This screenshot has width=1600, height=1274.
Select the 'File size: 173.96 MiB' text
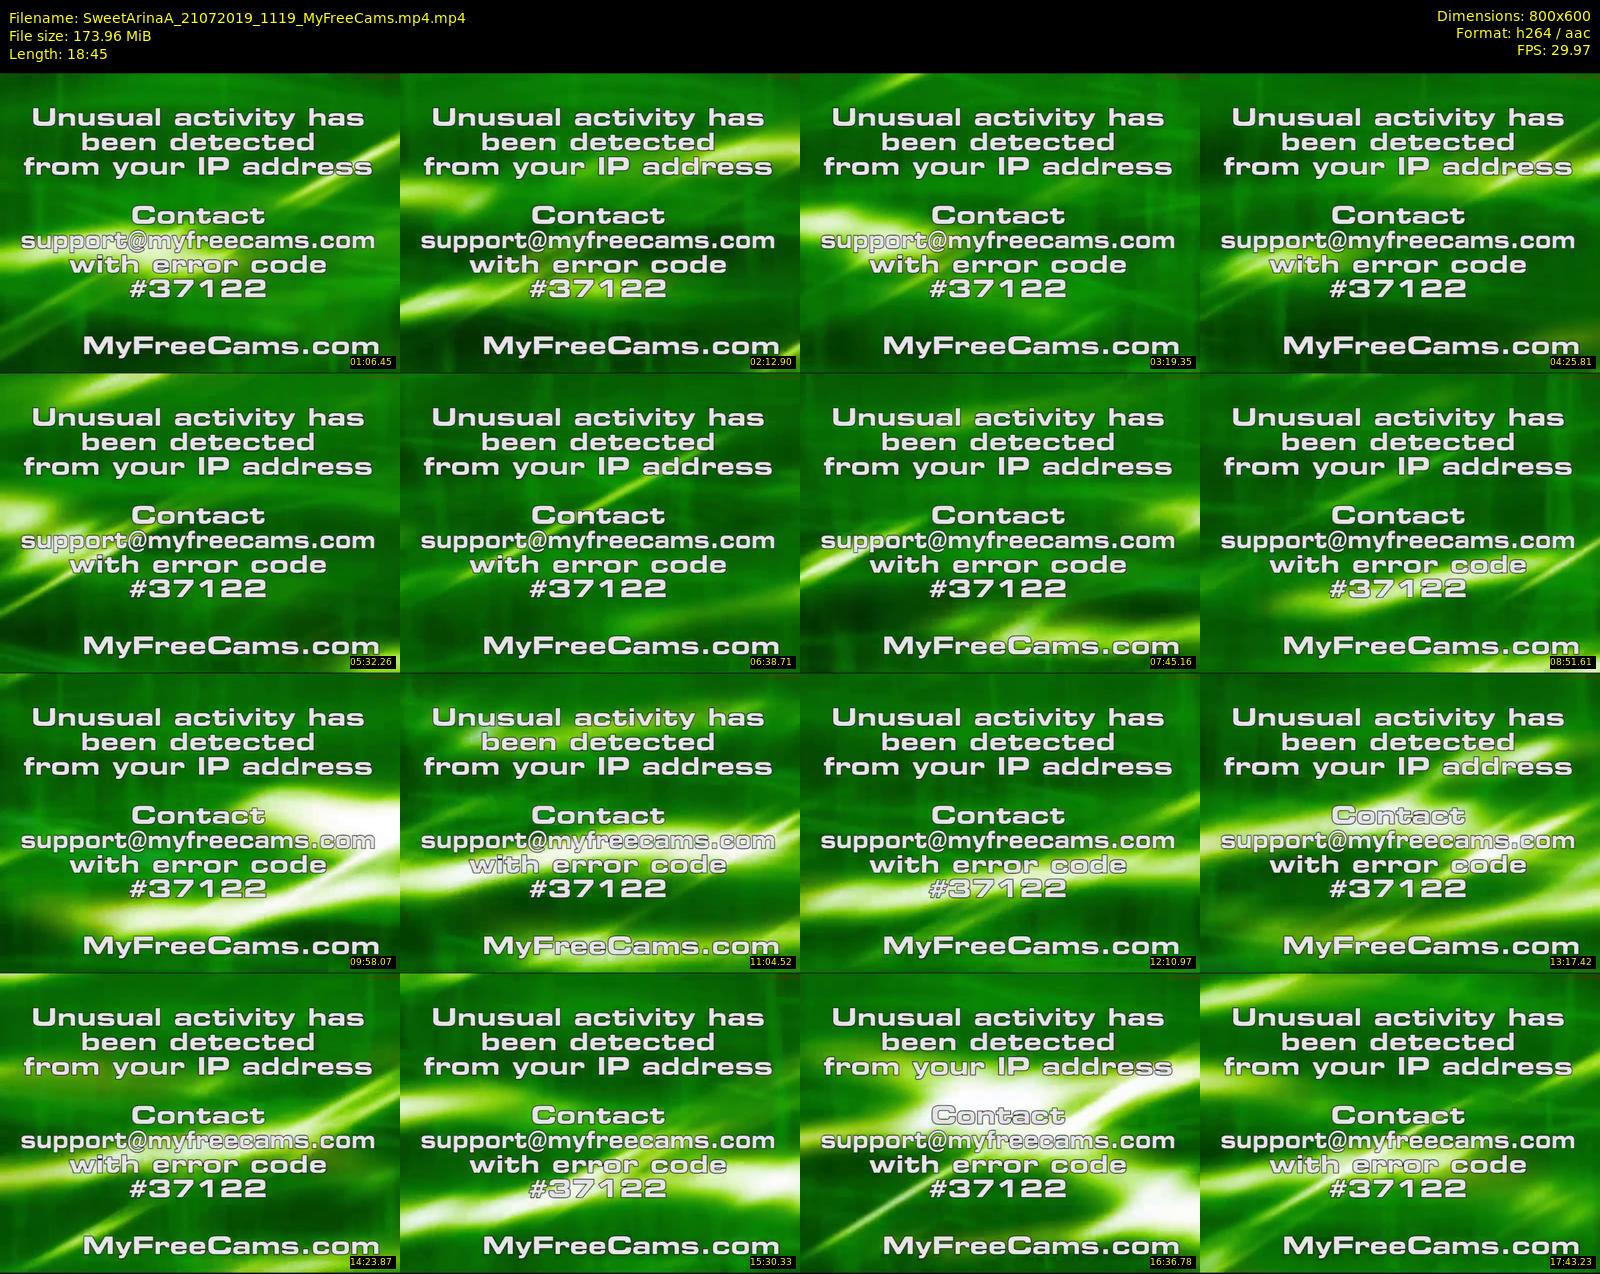coord(80,36)
